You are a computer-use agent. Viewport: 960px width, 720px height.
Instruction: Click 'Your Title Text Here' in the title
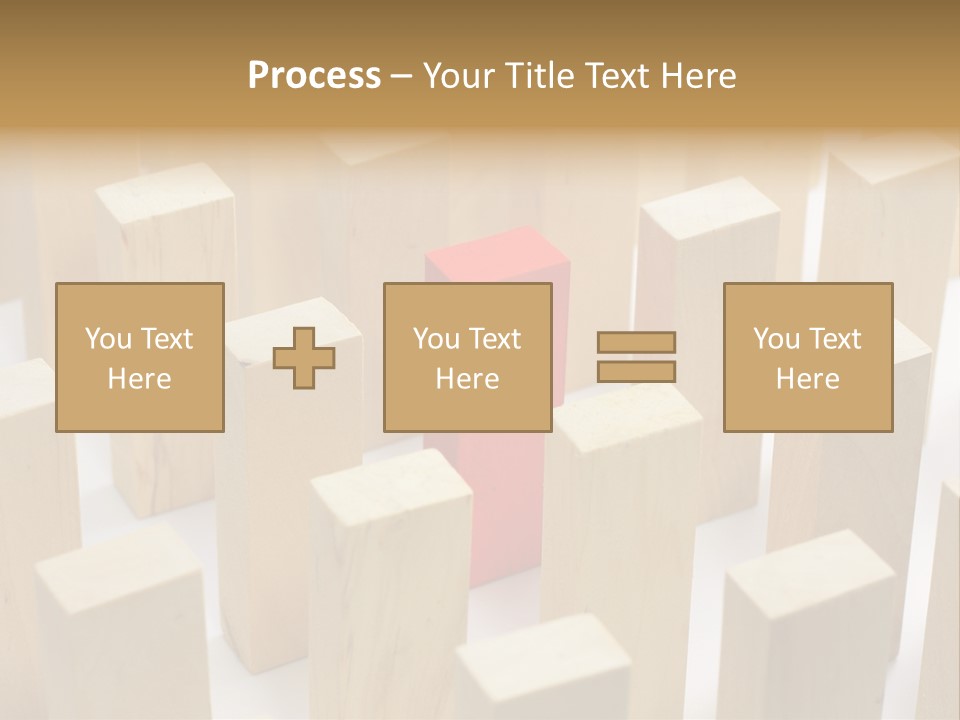click(579, 75)
